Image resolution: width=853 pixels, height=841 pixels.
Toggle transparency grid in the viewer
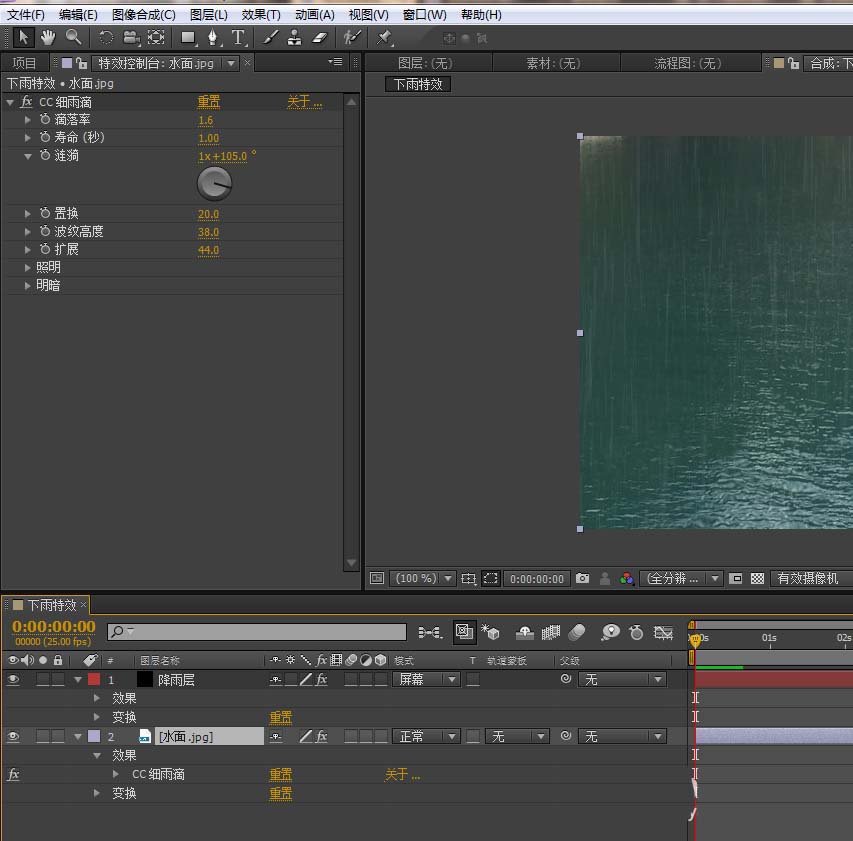click(758, 578)
